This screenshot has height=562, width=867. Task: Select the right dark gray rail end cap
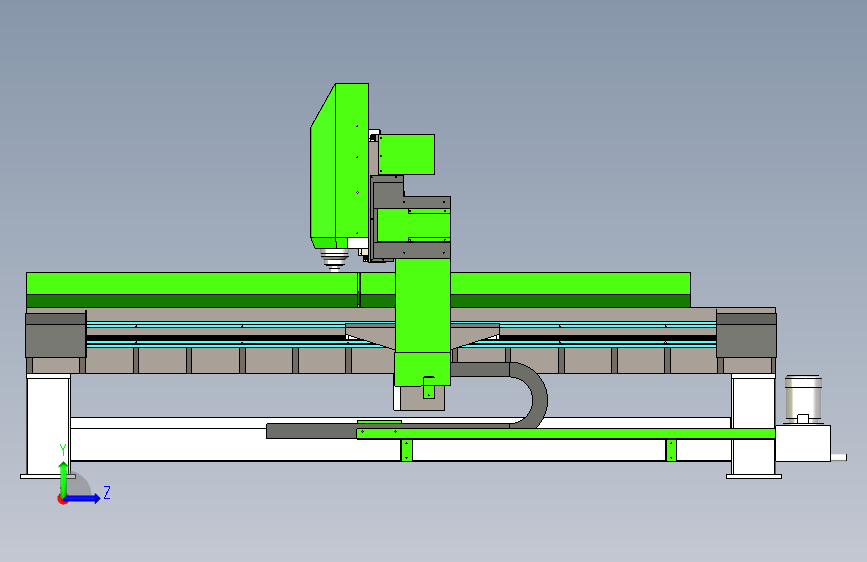click(746, 335)
